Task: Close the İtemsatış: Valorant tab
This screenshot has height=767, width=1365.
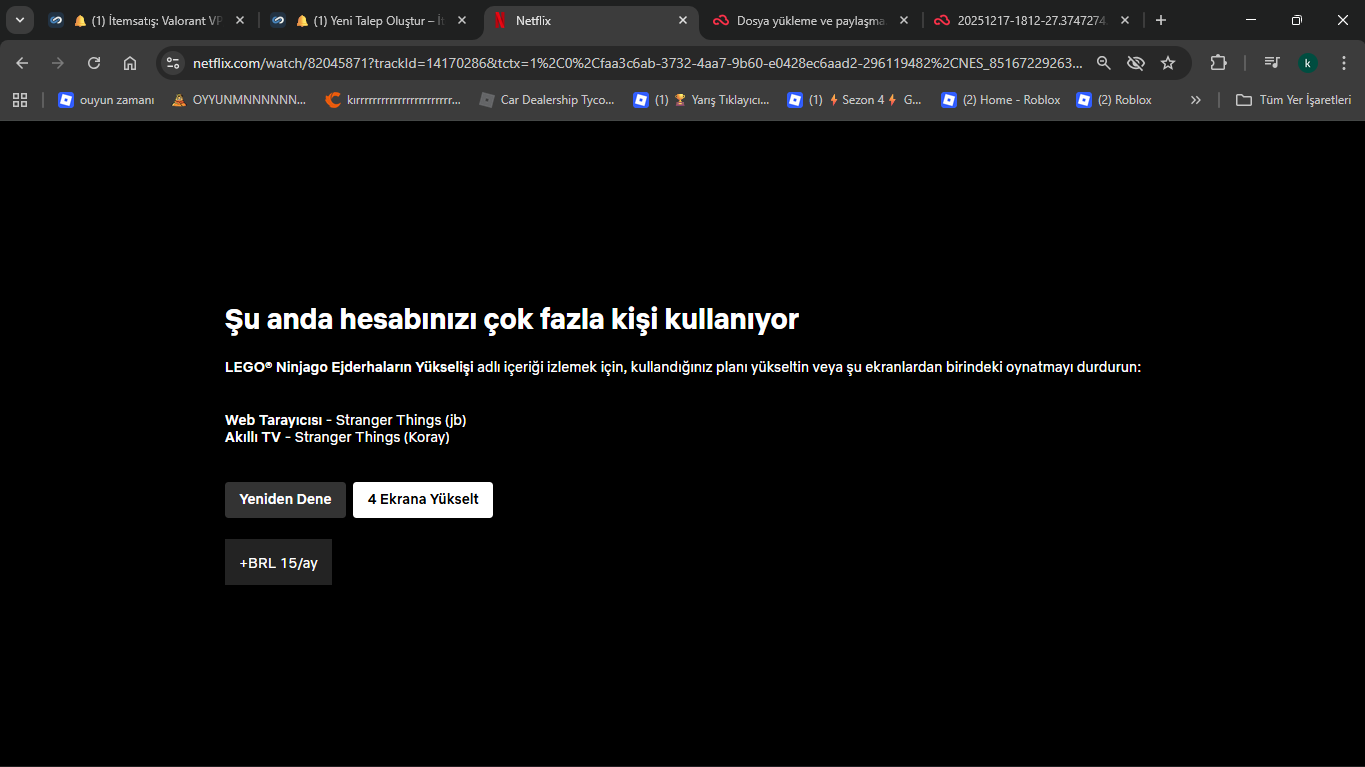Action: [x=239, y=20]
